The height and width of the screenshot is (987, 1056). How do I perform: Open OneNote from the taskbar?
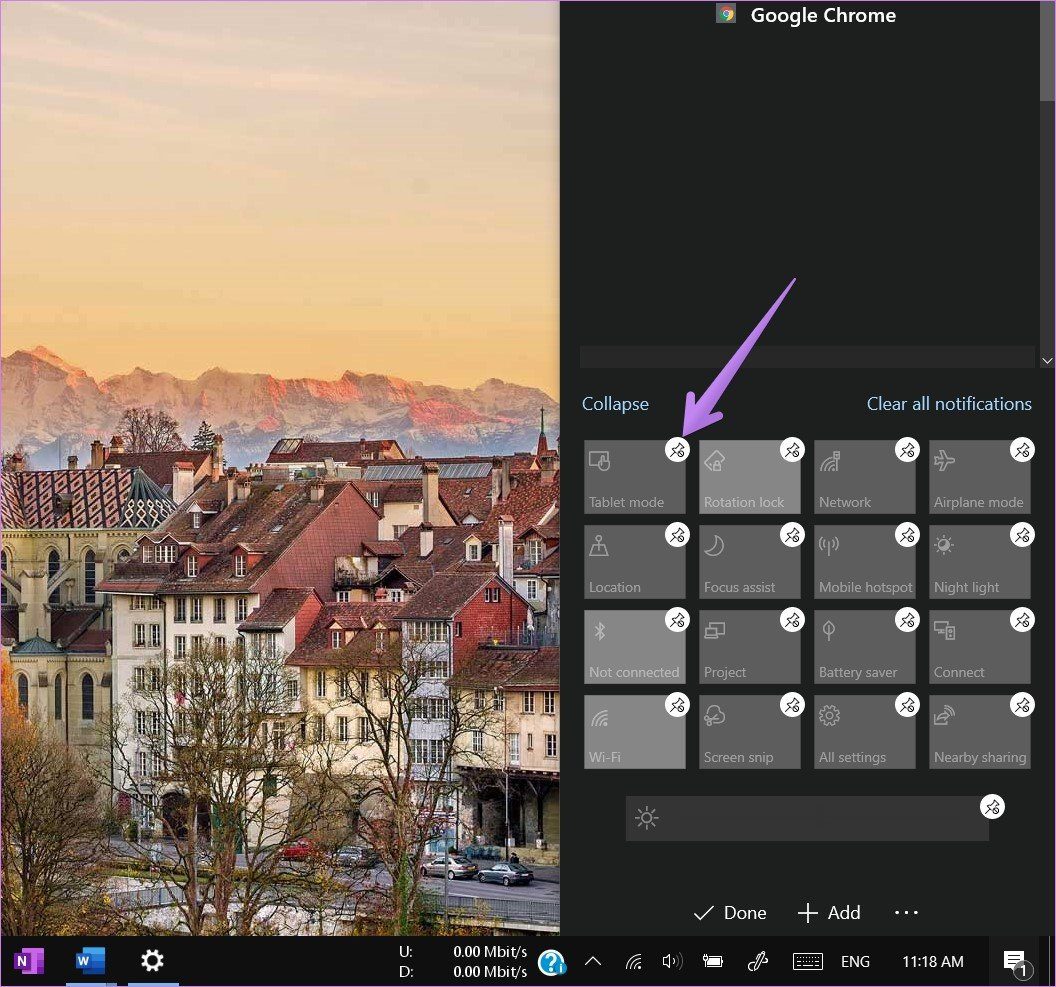click(x=29, y=961)
